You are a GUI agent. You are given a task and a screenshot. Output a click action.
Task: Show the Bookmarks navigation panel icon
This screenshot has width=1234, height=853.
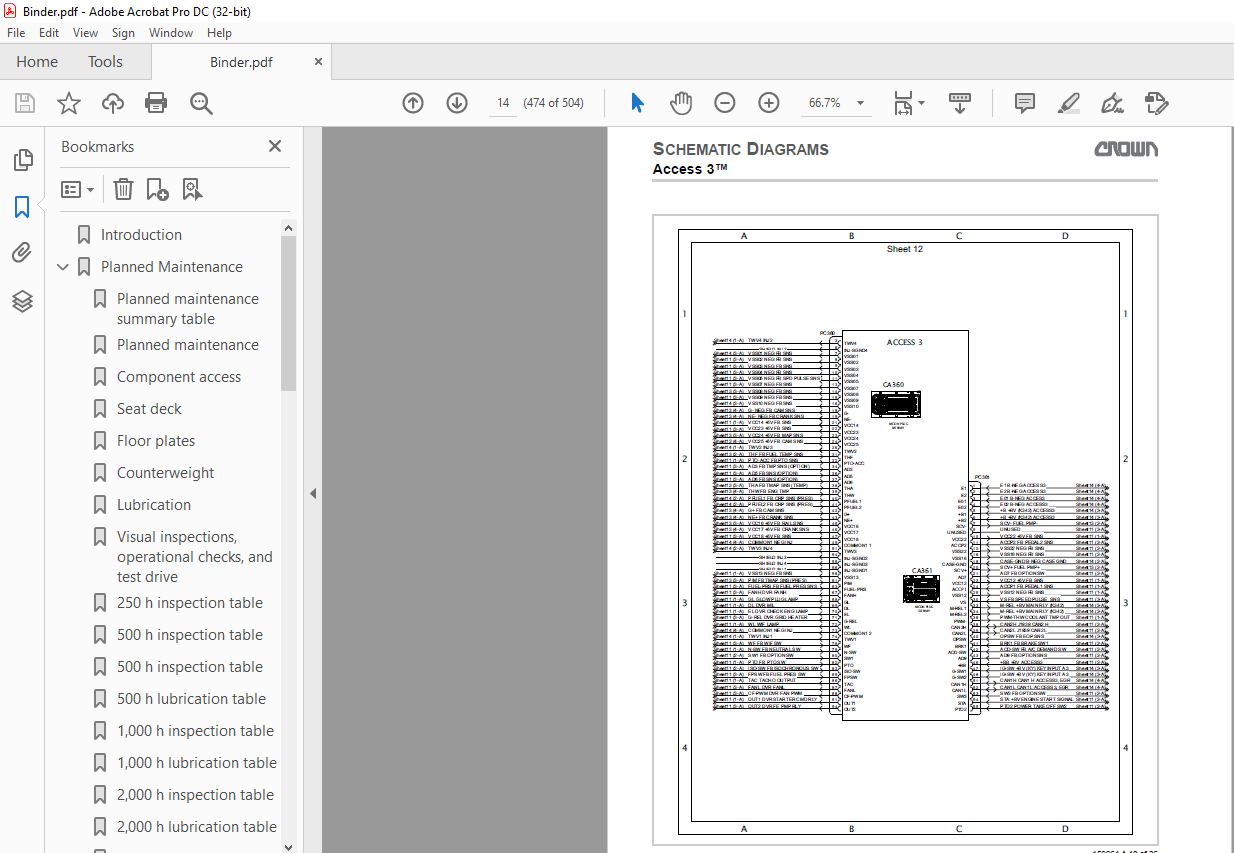tap(22, 207)
